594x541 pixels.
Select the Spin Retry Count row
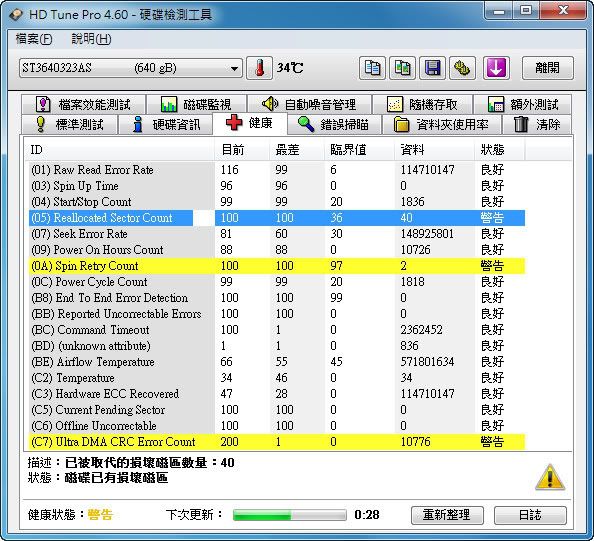pyautogui.click(x=277, y=266)
